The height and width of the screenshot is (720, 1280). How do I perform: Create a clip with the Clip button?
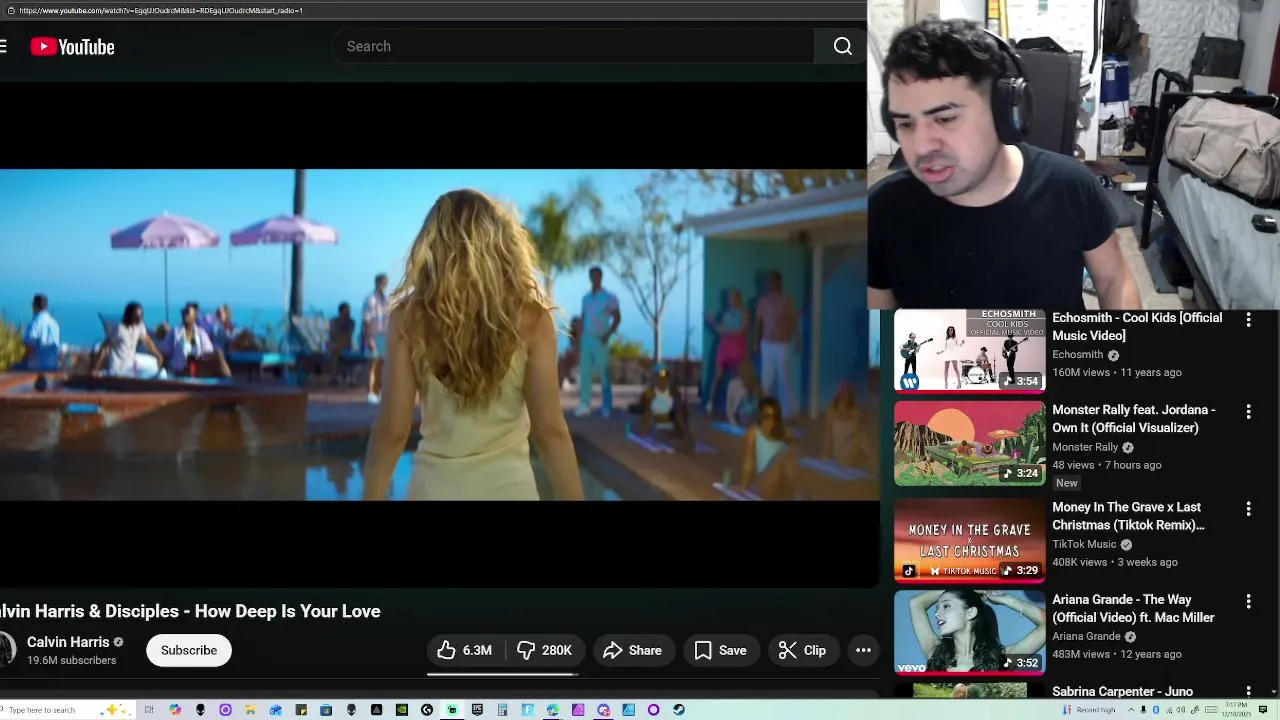(802, 650)
